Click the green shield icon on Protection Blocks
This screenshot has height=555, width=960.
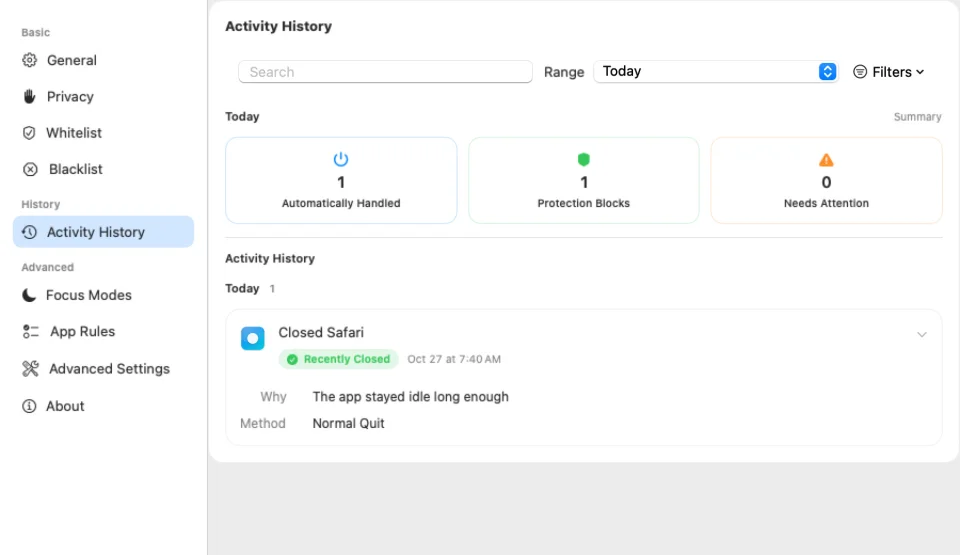(583, 159)
